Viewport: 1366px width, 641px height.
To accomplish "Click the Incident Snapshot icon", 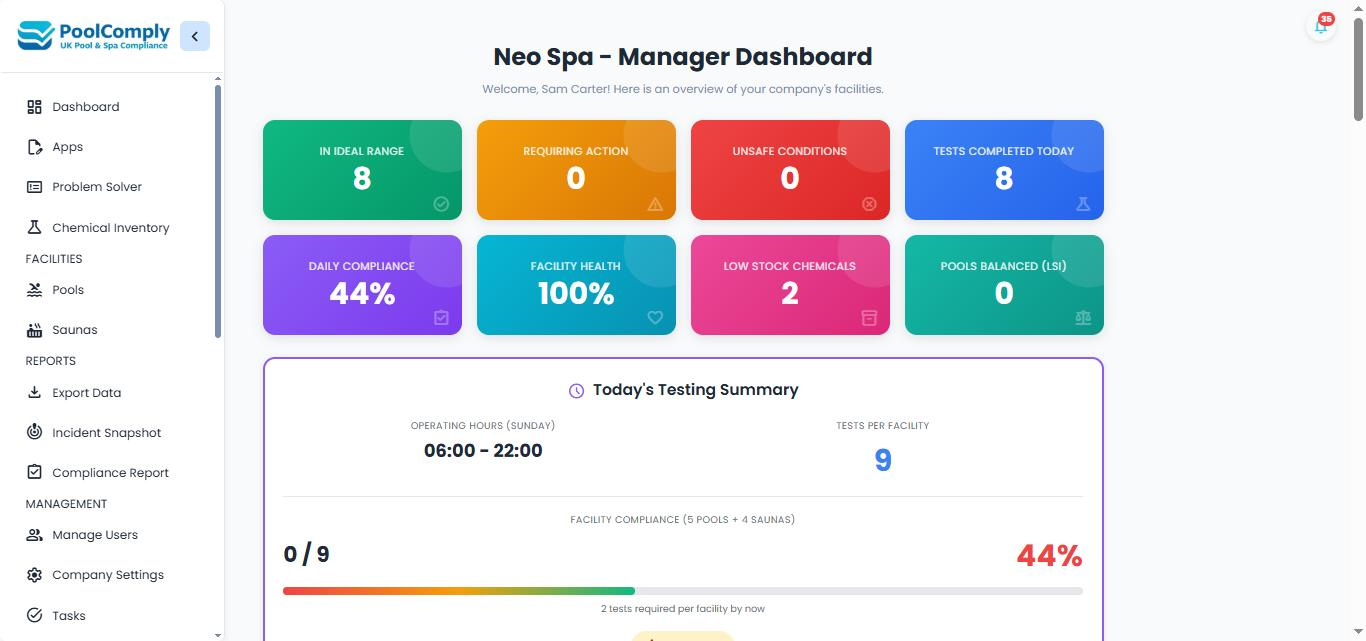I will (x=34, y=433).
